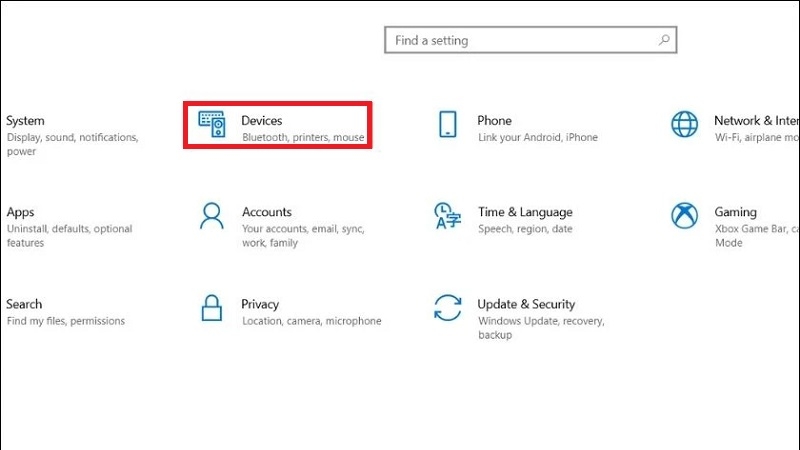Click the Phone icon
Viewport: 800px width, 450px height.
(448, 125)
